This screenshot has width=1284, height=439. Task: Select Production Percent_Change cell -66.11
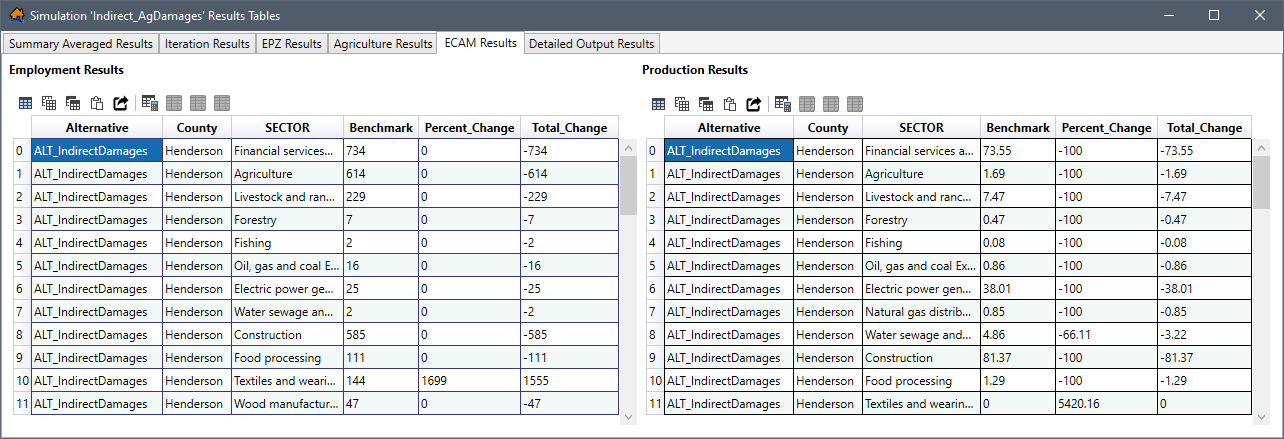(x=1106, y=335)
